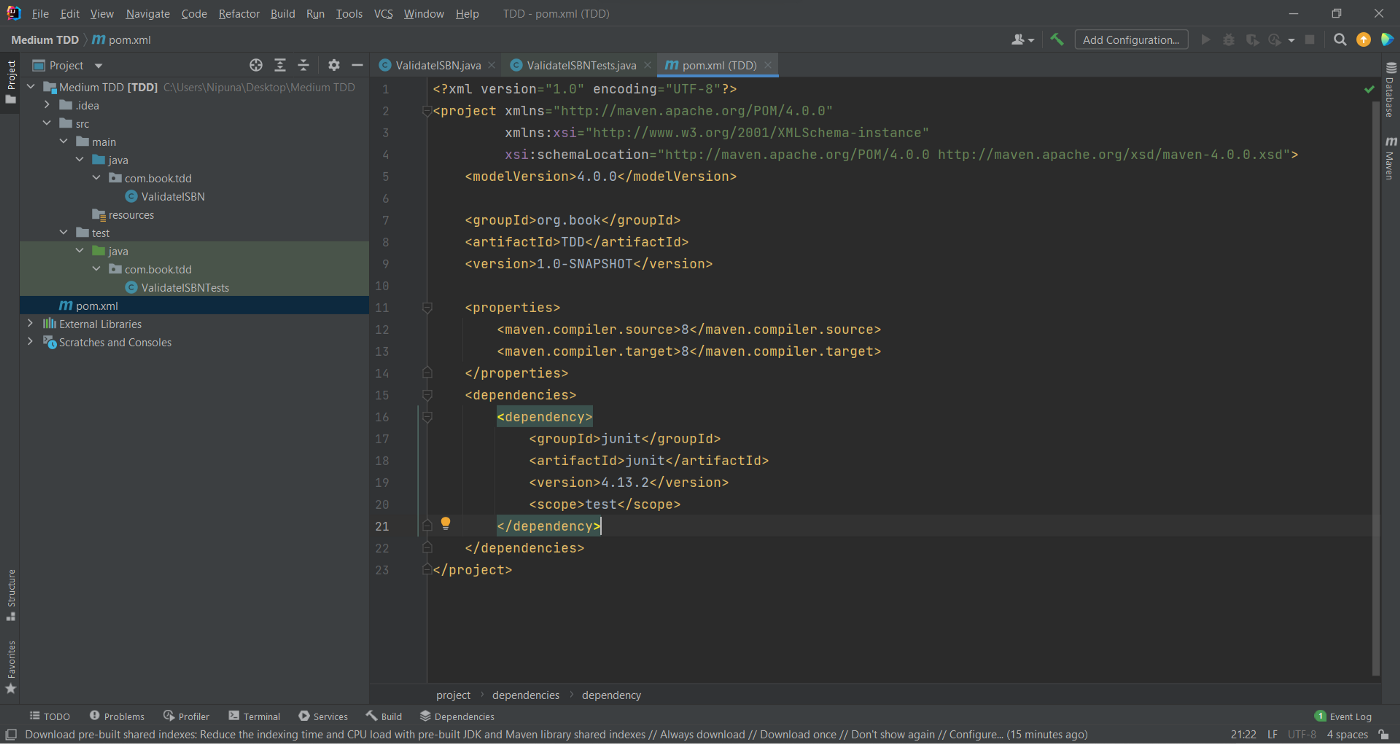The image size is (1400, 744).
Task: Collapse the src folder in tree
Action: tap(46, 124)
